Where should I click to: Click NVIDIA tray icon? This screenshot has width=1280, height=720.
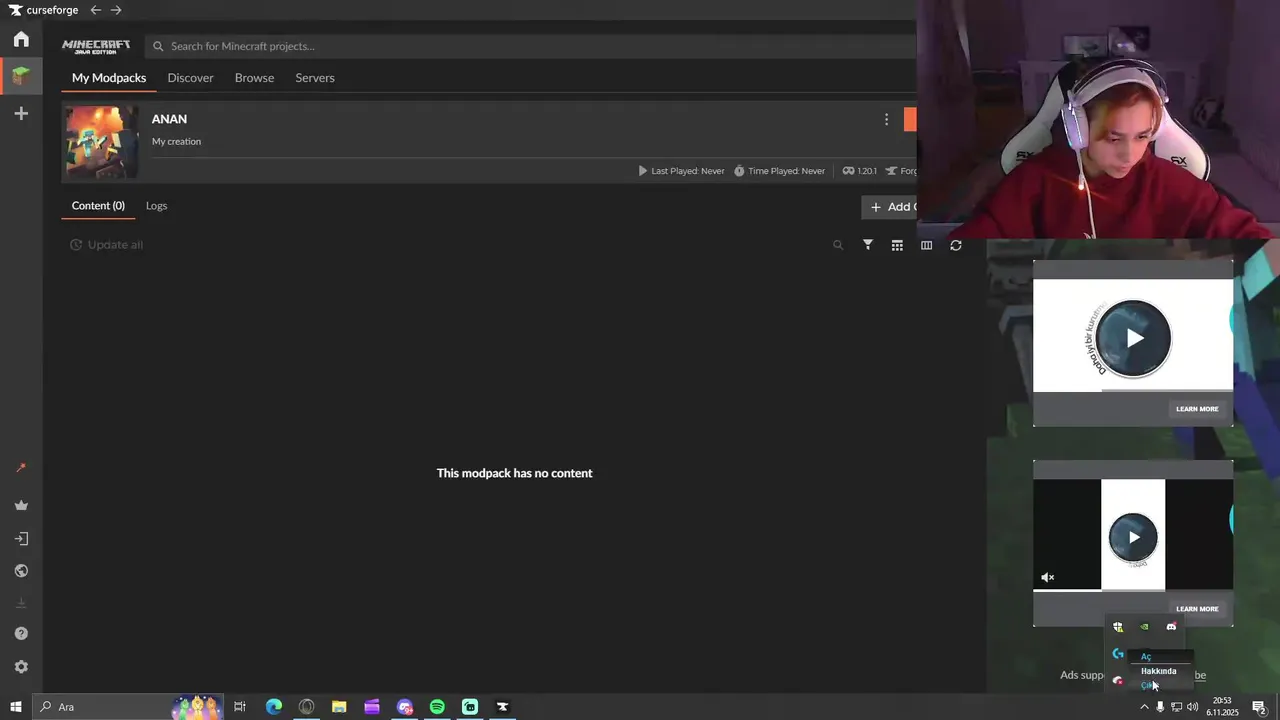tap(1145, 628)
